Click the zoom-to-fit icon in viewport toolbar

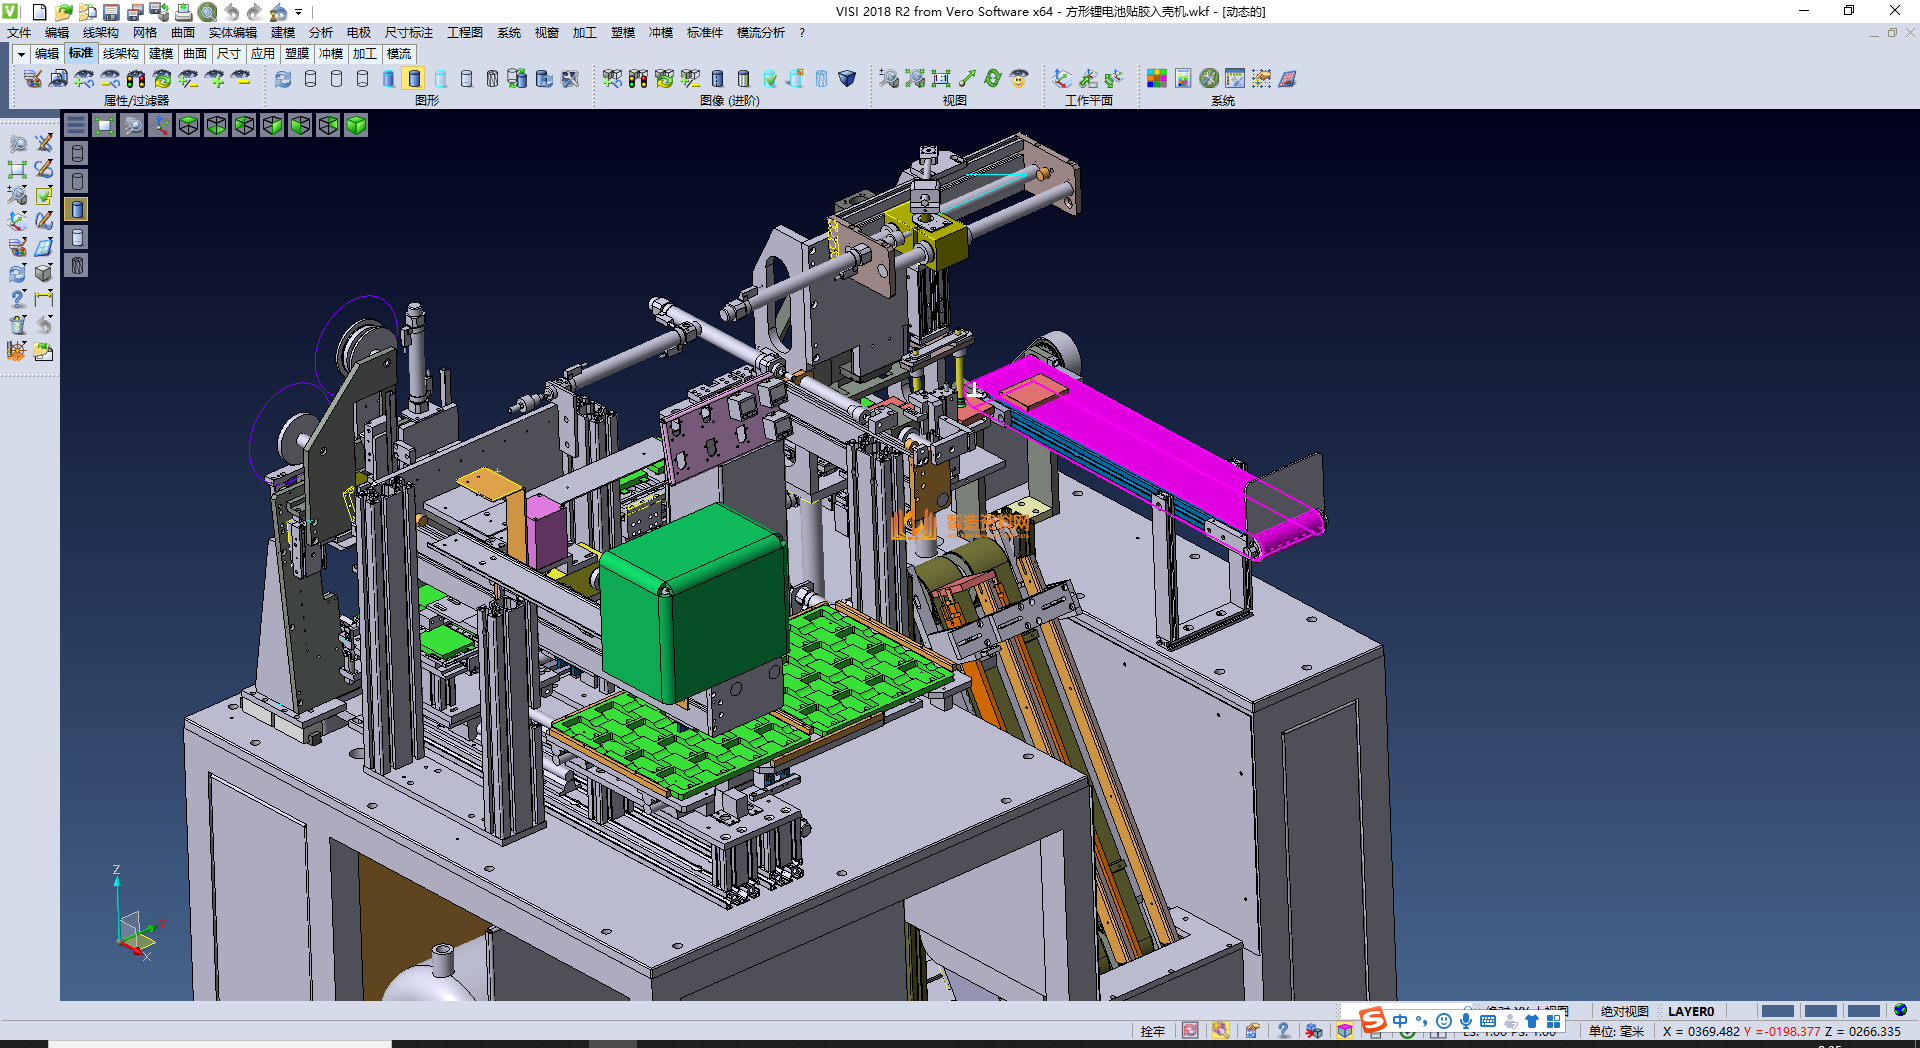[x=104, y=125]
